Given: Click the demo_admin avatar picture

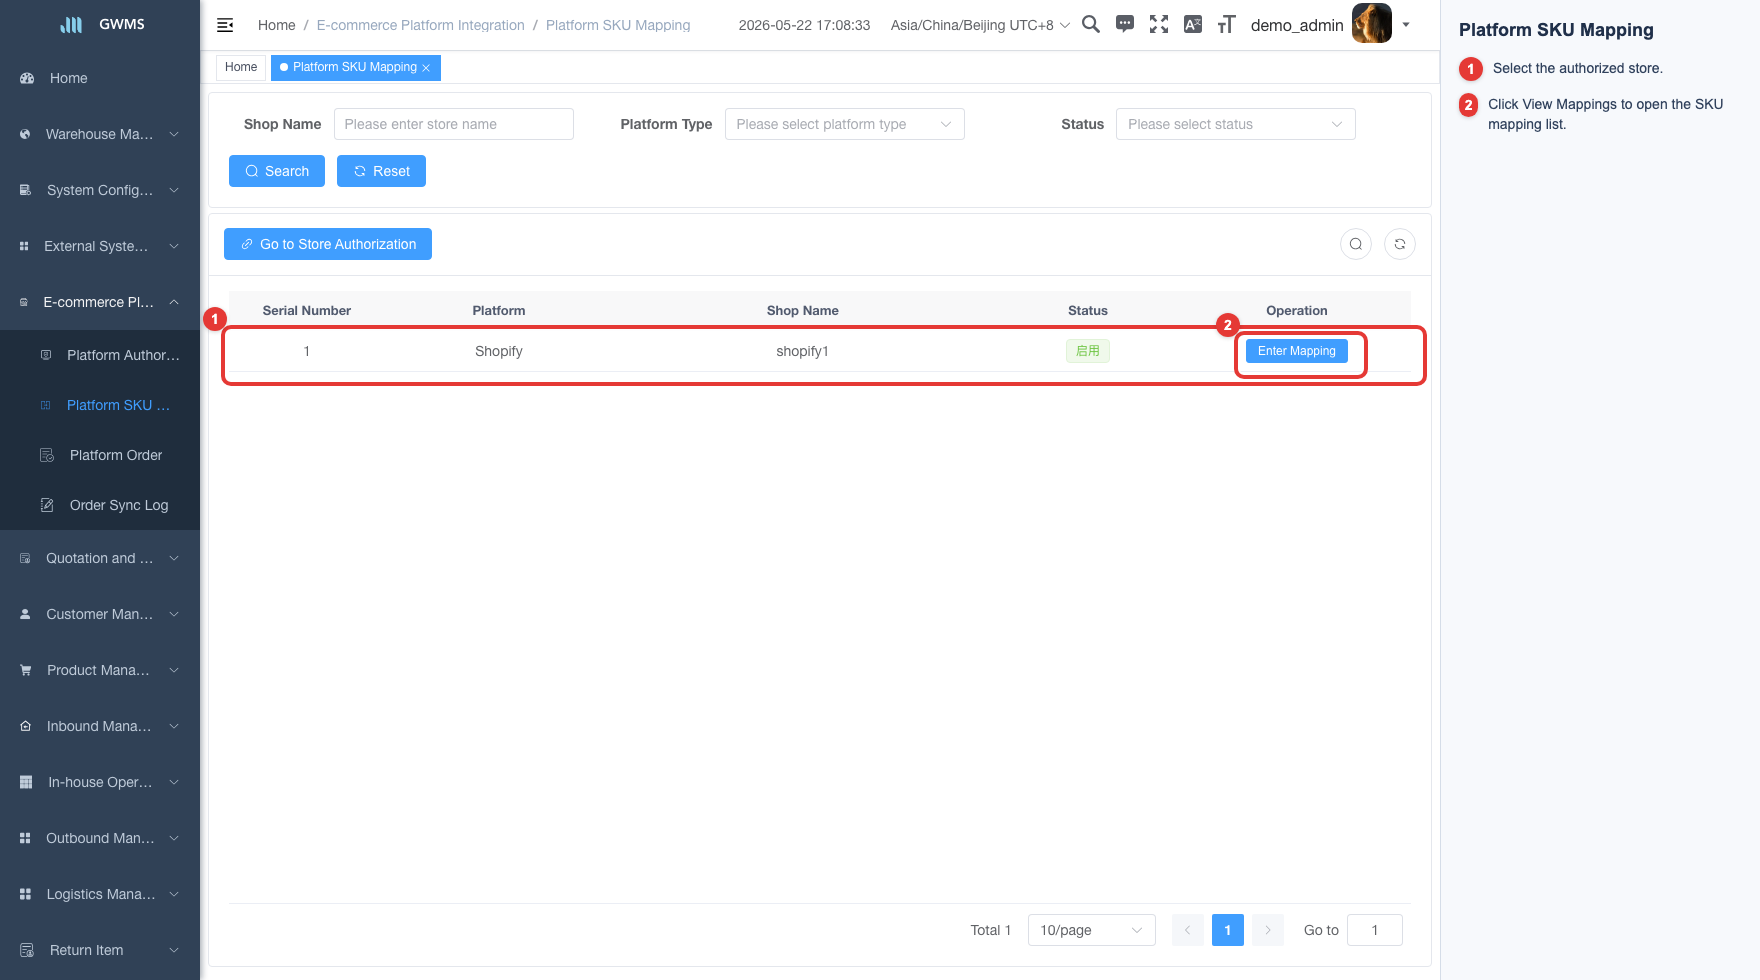Looking at the screenshot, I should tap(1372, 24).
